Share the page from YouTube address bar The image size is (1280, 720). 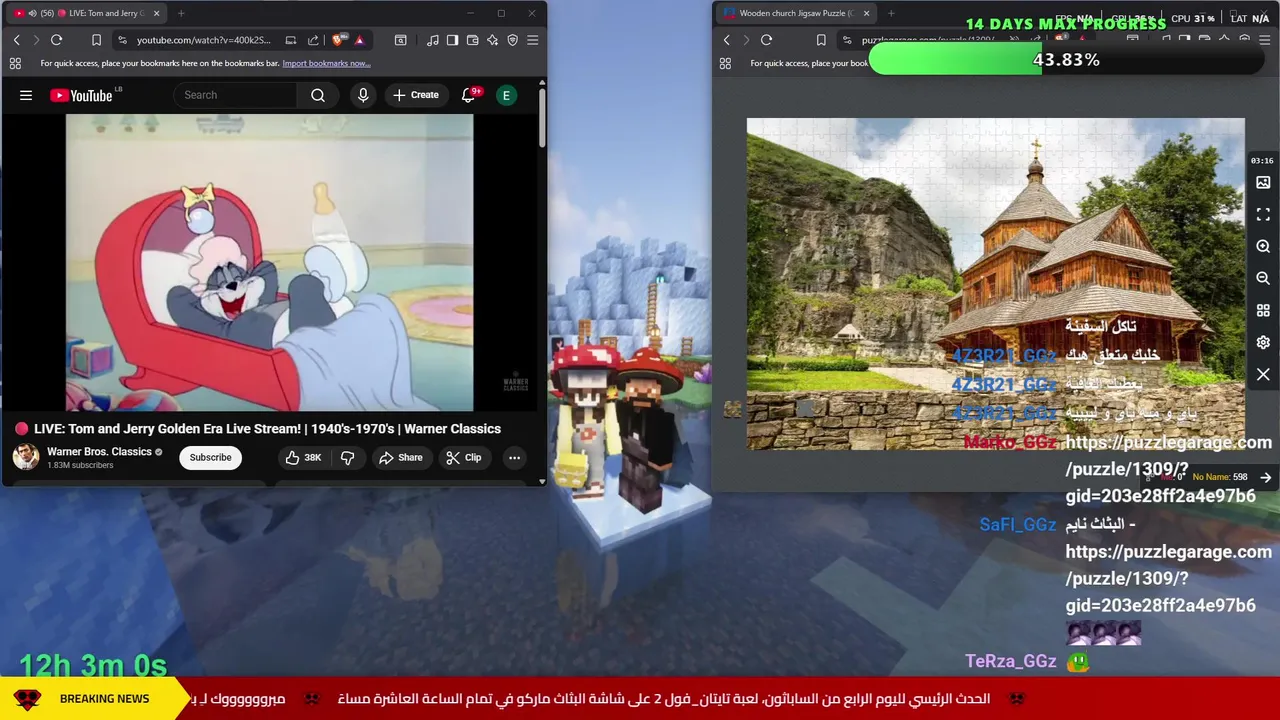(x=313, y=40)
